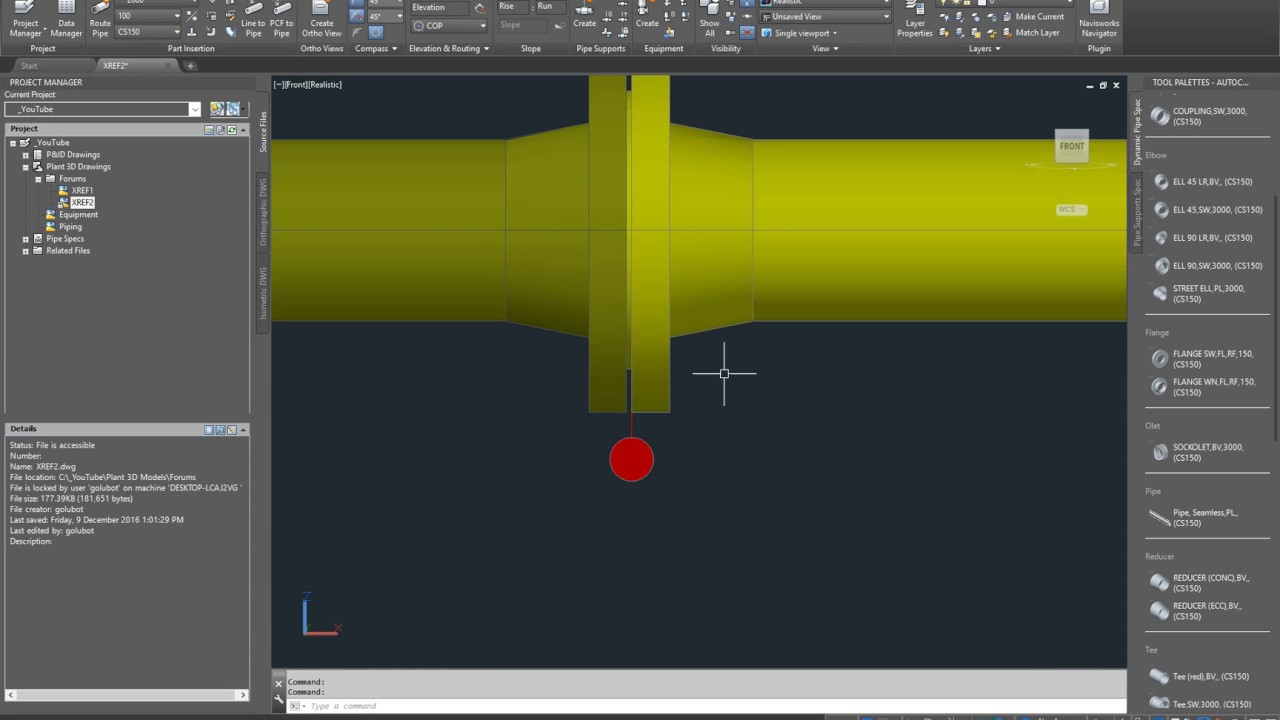This screenshot has width=1280, height=720.
Task: Create a pipe support
Action: pos(585,15)
